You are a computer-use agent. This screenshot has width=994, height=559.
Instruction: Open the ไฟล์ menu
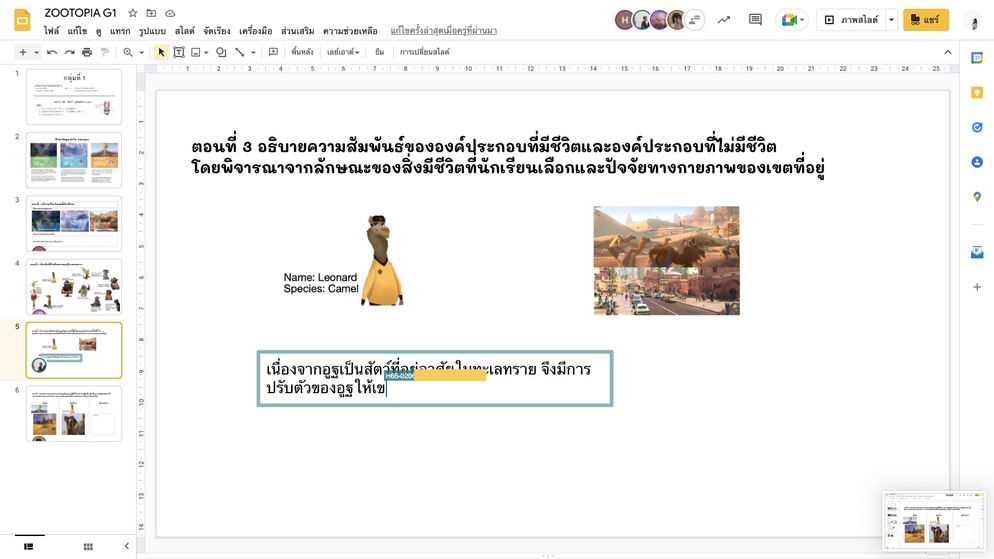[51, 30]
